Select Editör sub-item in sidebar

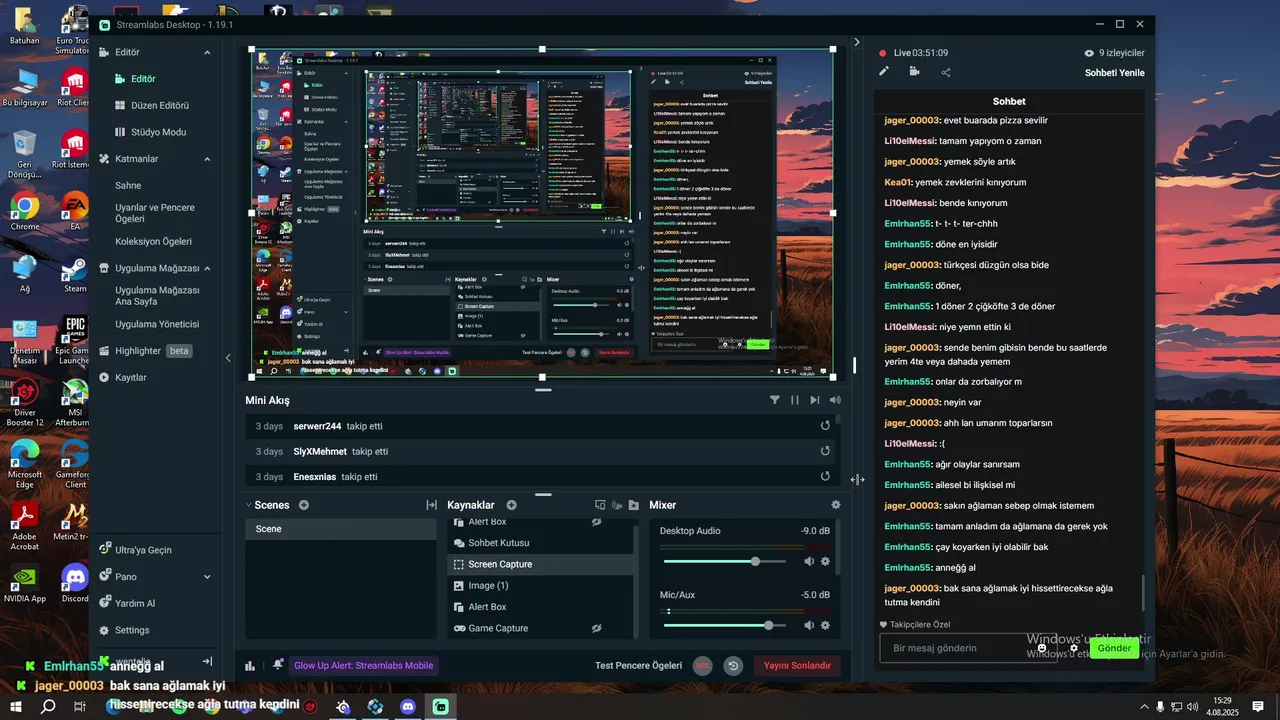(143, 79)
